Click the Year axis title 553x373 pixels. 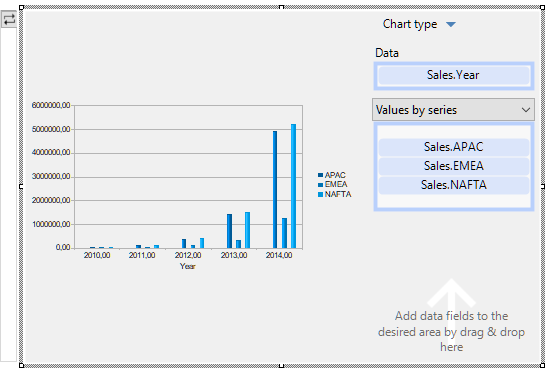pos(188,266)
